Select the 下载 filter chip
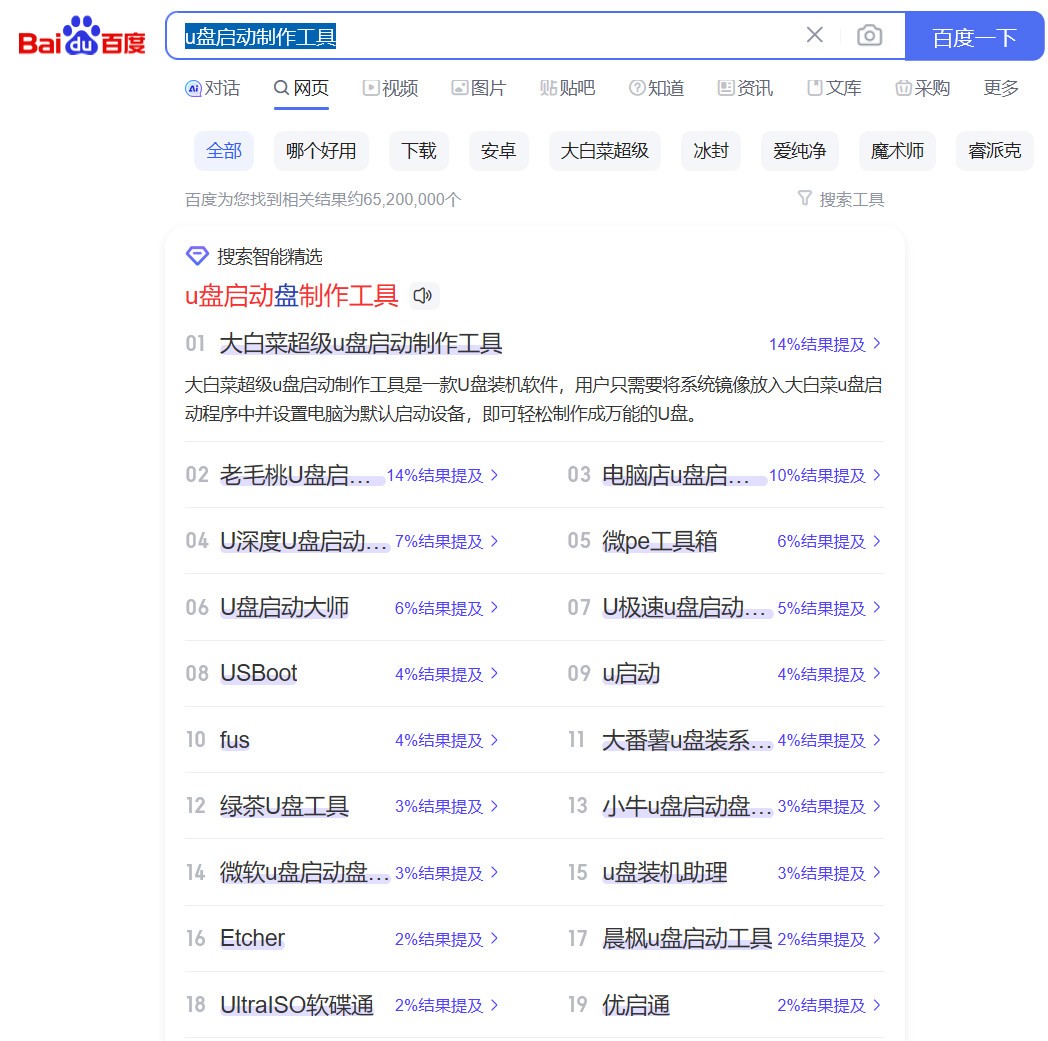The width and height of the screenshot is (1048, 1041). click(418, 151)
